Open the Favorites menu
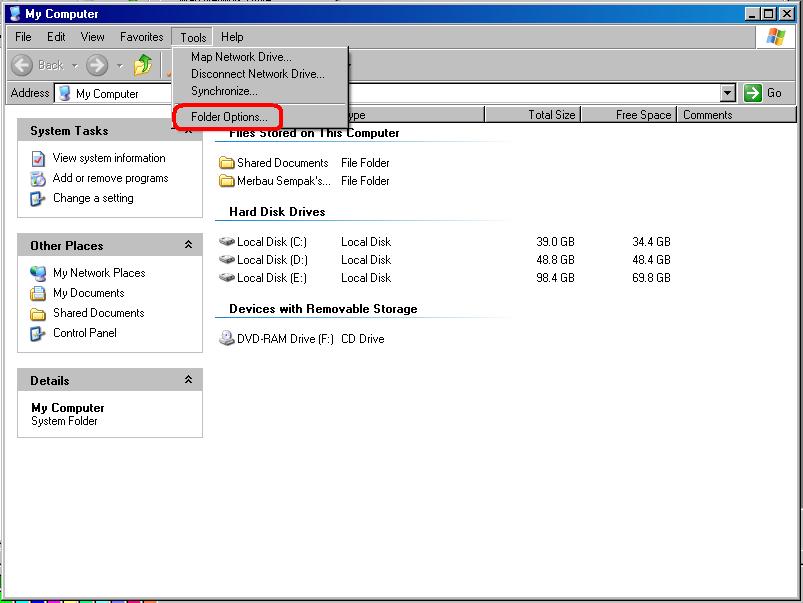Screen dimensions: 803x603 141,37
